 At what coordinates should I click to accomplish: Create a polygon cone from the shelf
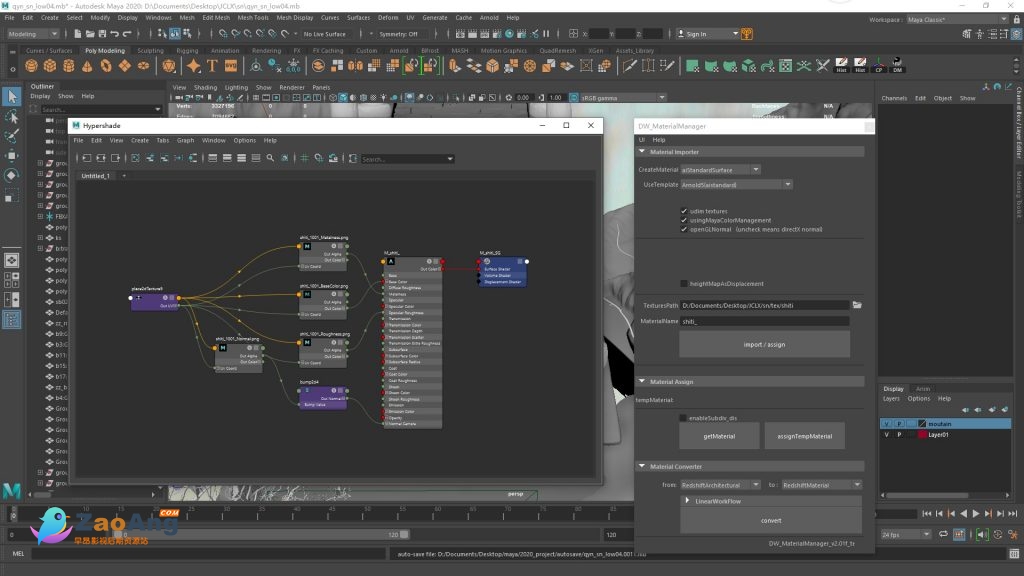pyautogui.click(x=87, y=66)
